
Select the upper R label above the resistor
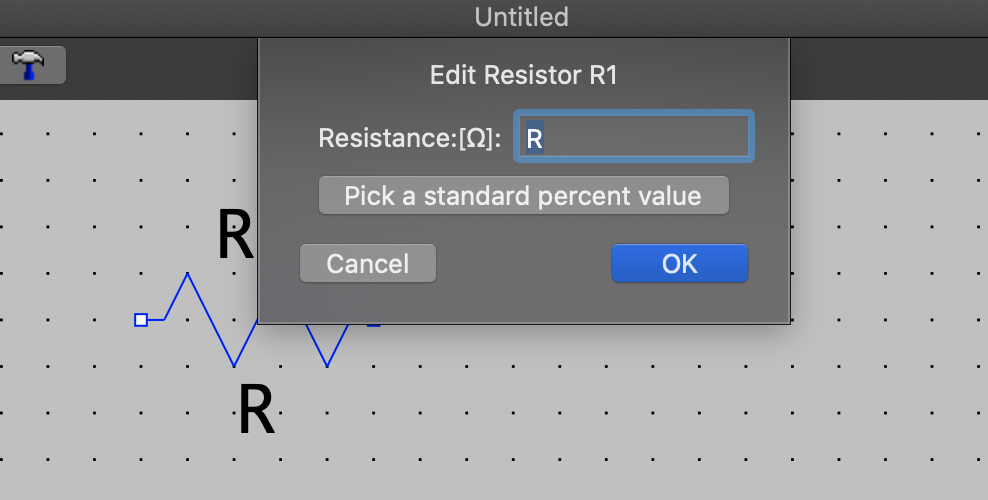point(235,235)
